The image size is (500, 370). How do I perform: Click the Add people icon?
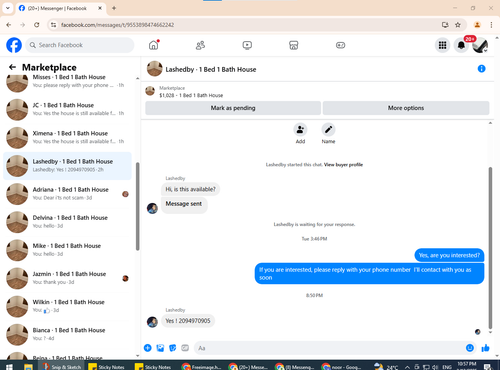click(x=300, y=130)
